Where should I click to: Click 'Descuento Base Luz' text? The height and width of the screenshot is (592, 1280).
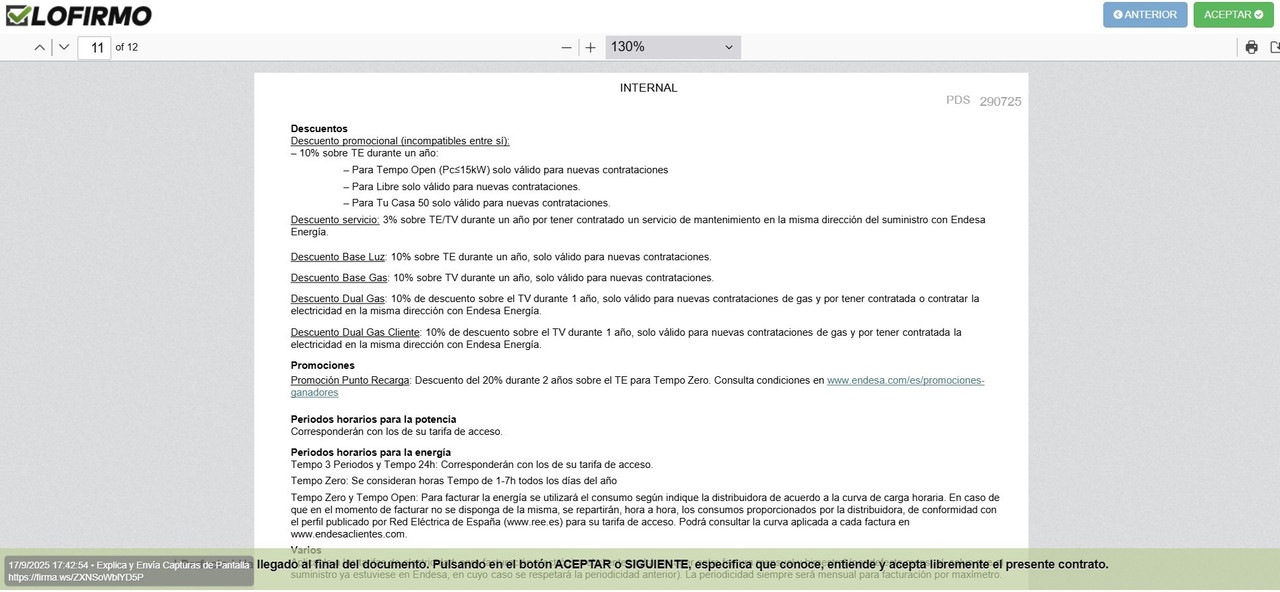(338, 257)
